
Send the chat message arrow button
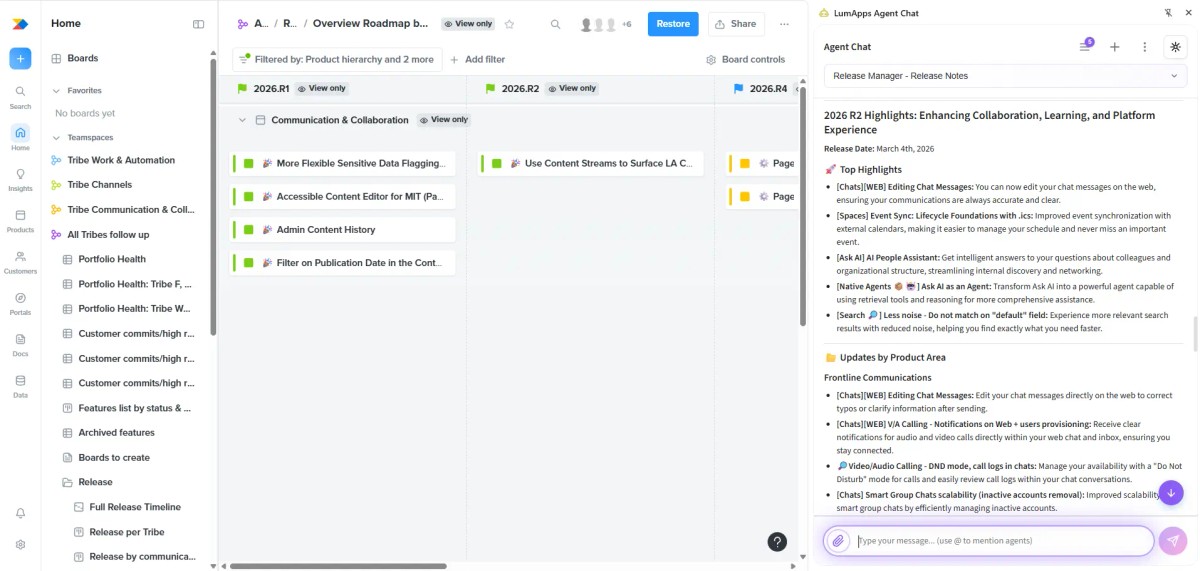(x=1173, y=541)
